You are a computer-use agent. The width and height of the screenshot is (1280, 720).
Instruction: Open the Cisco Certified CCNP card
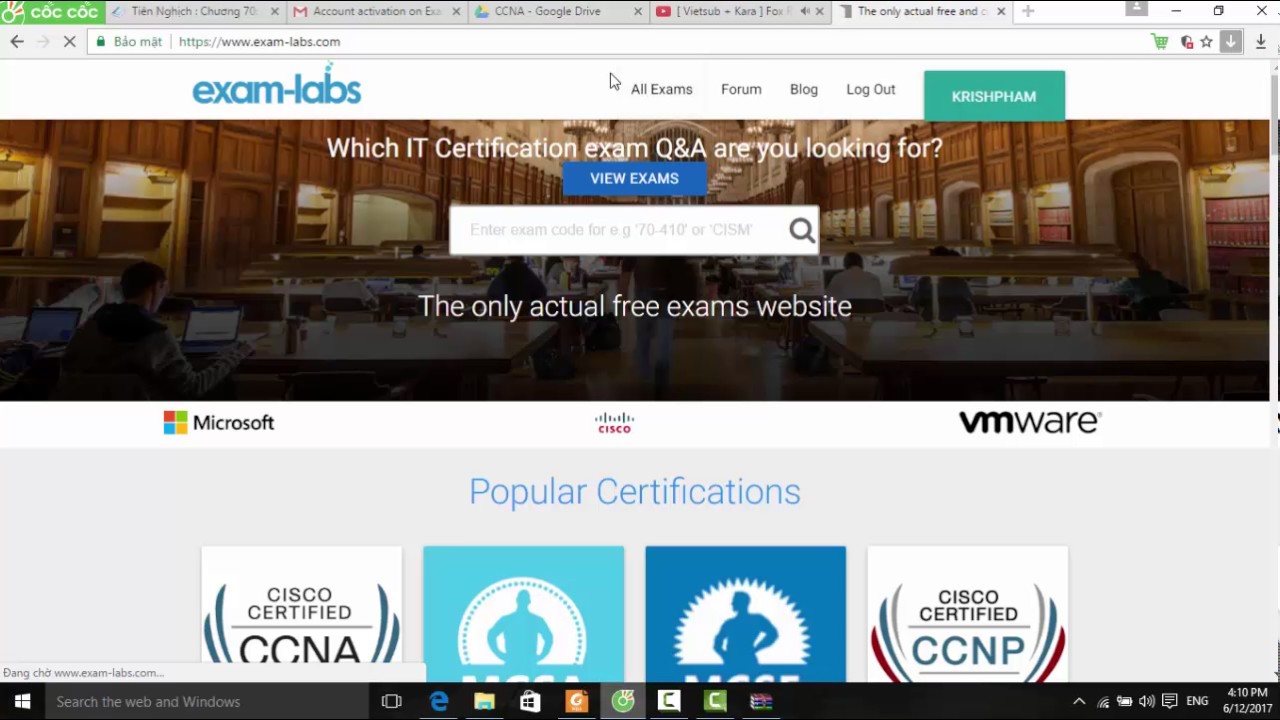[x=967, y=614]
